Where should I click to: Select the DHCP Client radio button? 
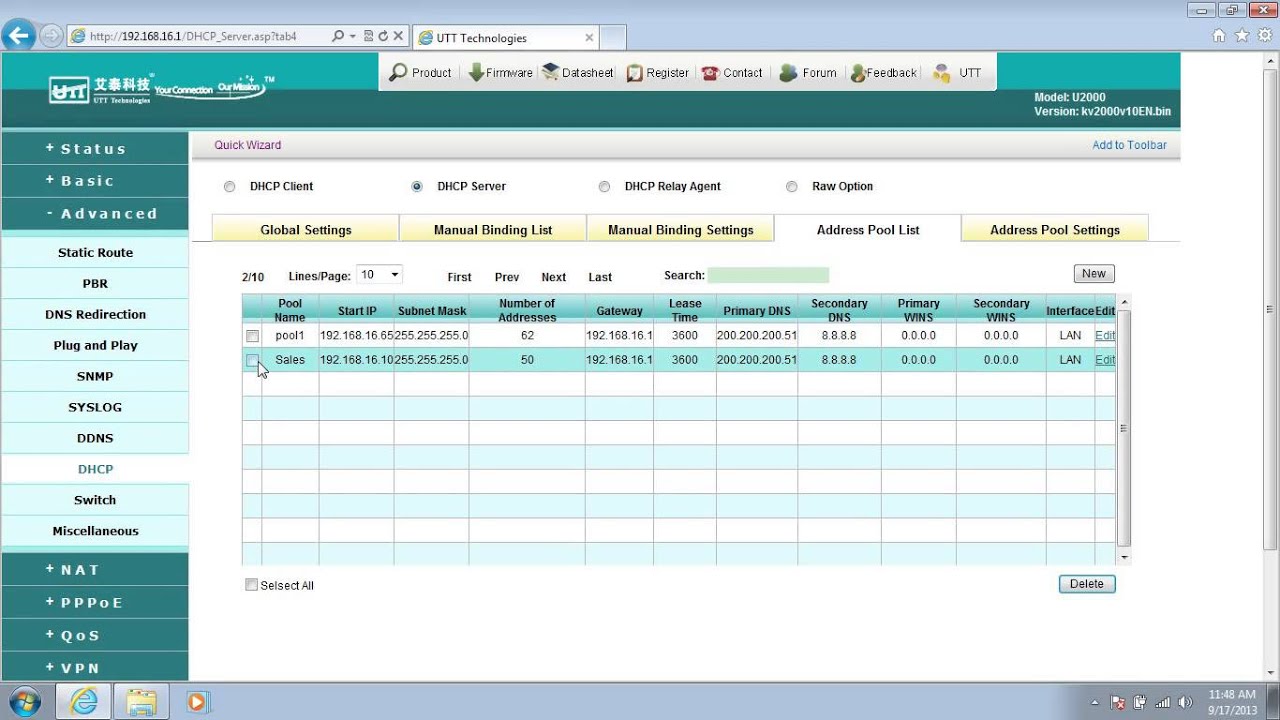pyautogui.click(x=230, y=187)
